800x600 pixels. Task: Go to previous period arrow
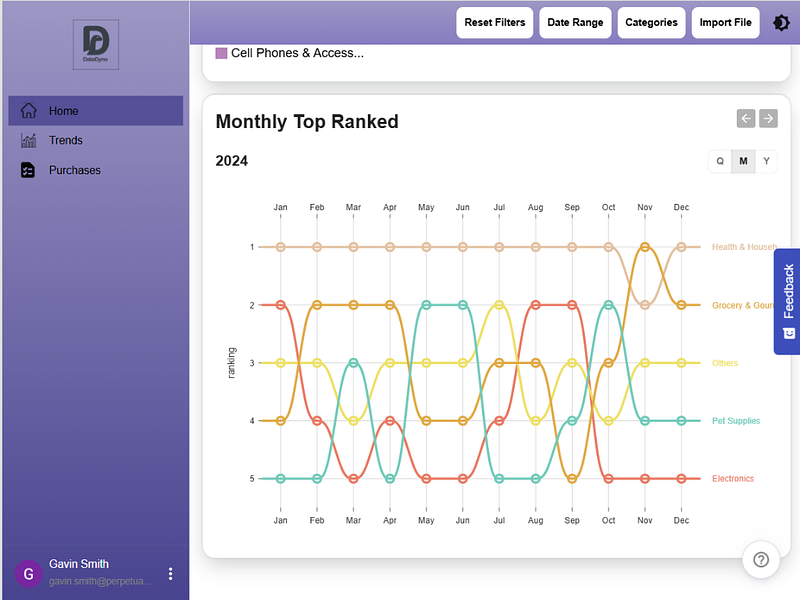(745, 118)
